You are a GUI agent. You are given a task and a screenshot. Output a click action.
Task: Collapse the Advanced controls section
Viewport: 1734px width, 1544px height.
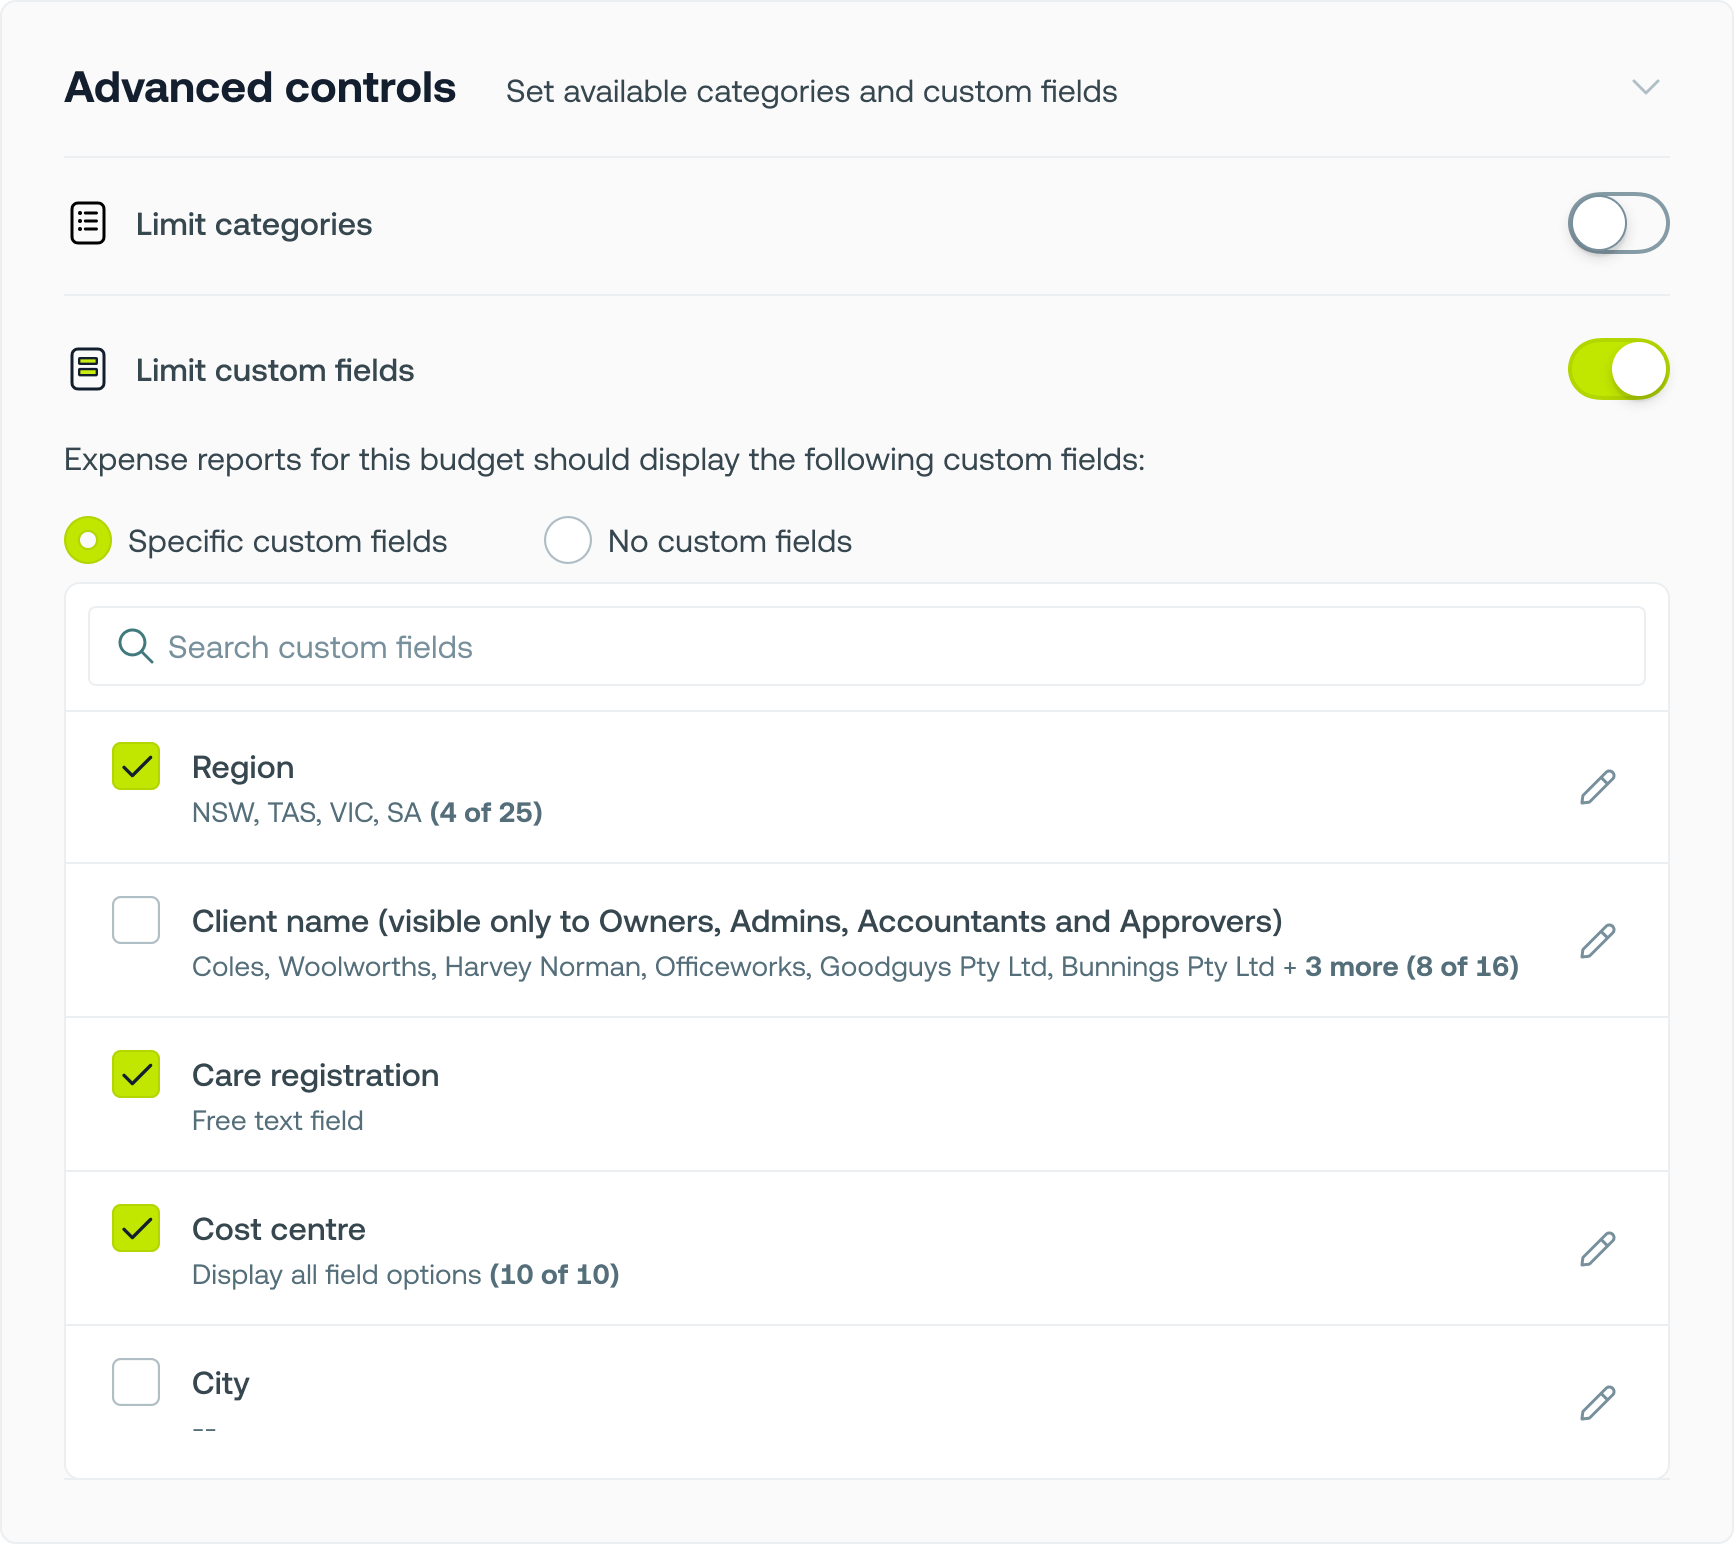(x=1645, y=87)
